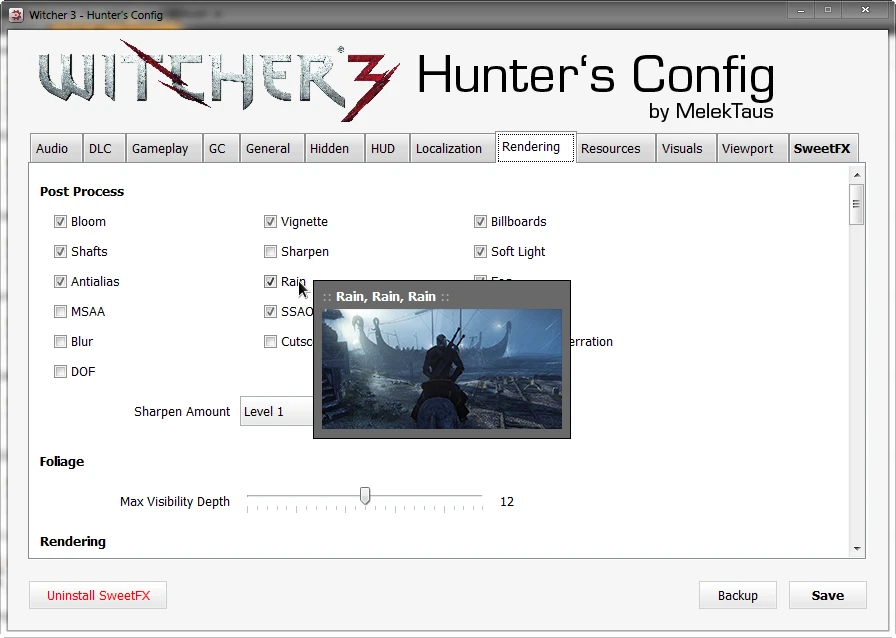
Task: Enable the Sharpen effect
Action: 270,251
